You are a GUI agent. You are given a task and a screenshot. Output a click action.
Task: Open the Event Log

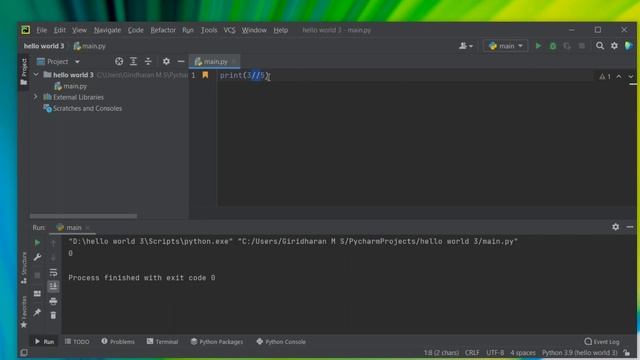(602, 342)
